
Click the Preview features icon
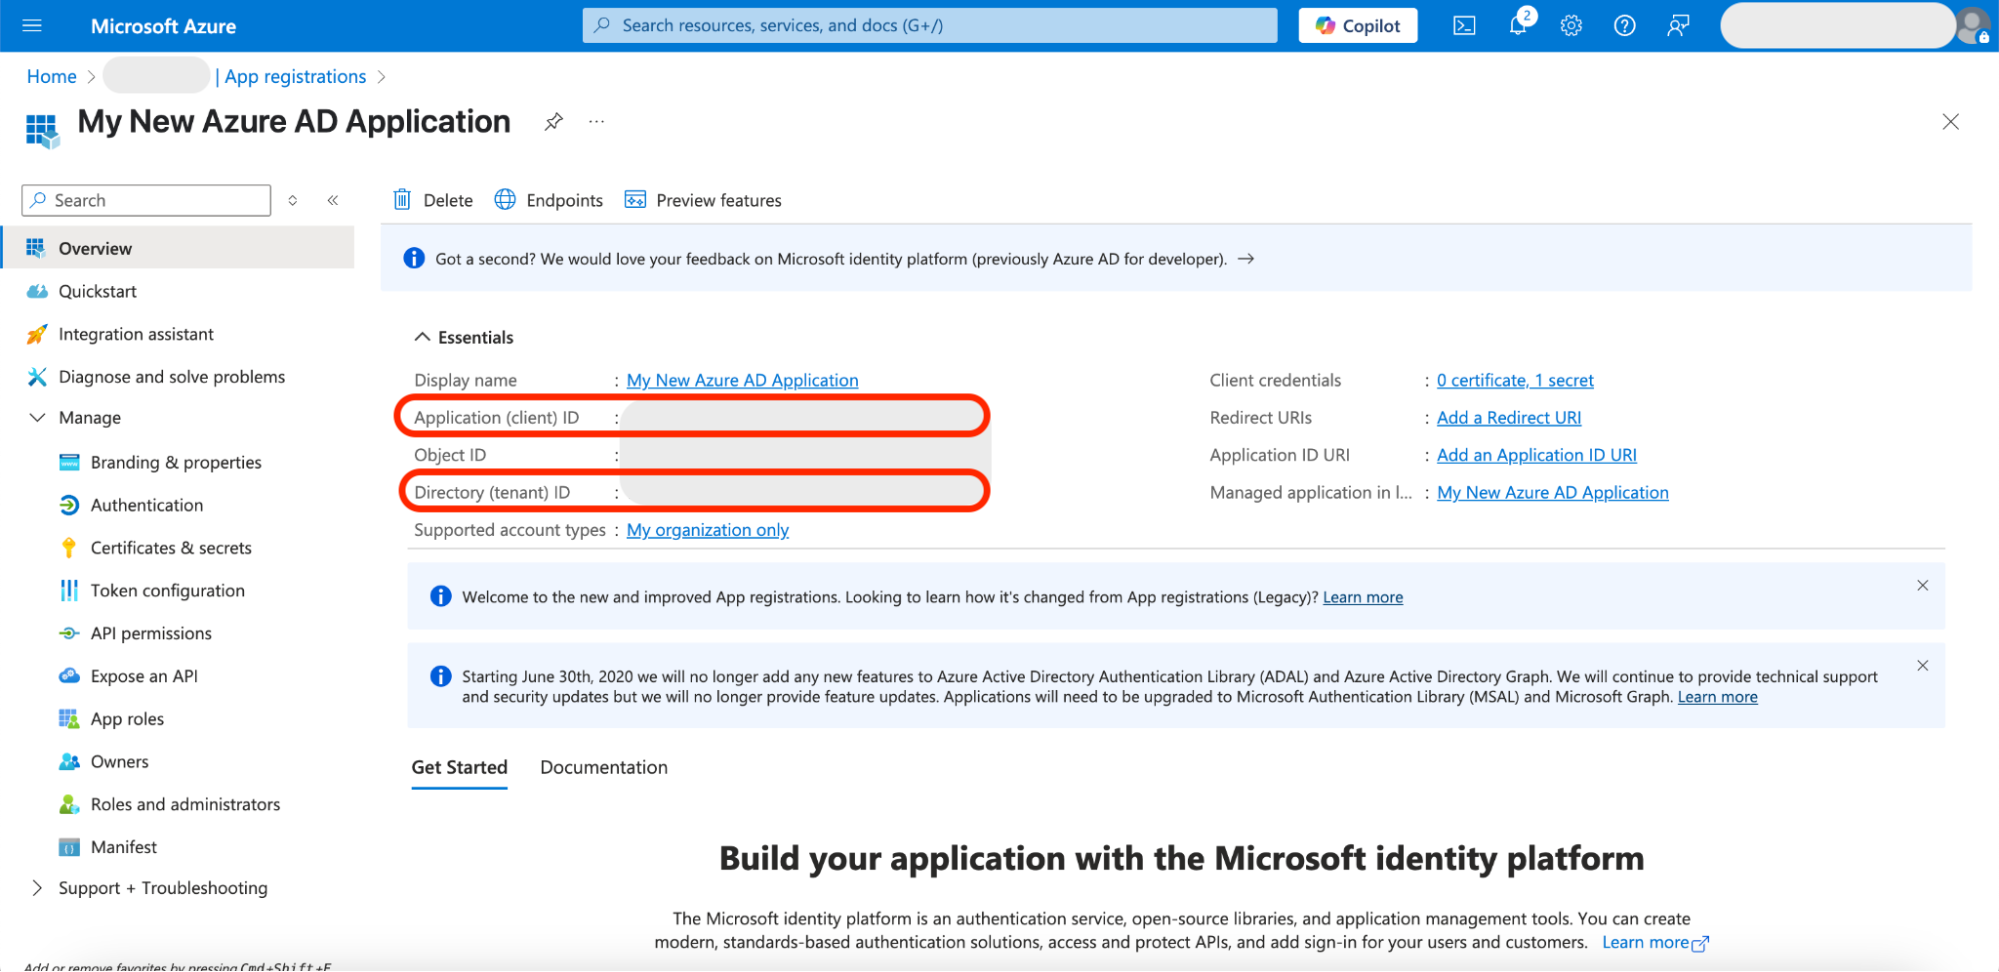635,200
